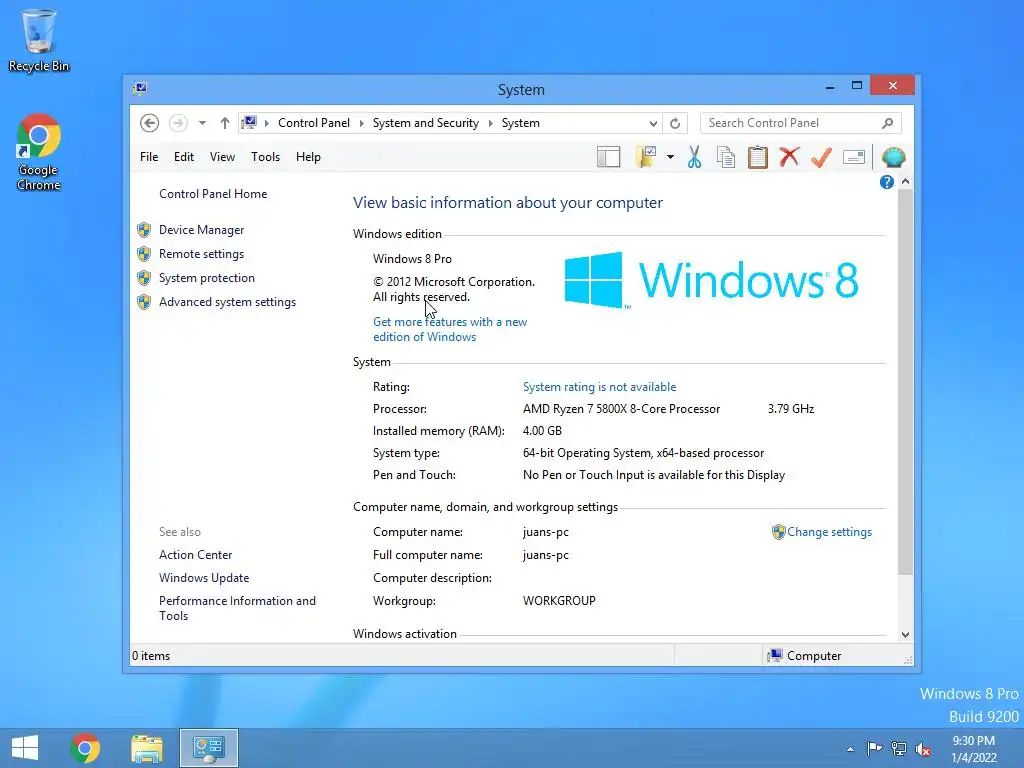Open File Explorer from the taskbar
The height and width of the screenshot is (768, 1024).
pyautogui.click(x=147, y=748)
